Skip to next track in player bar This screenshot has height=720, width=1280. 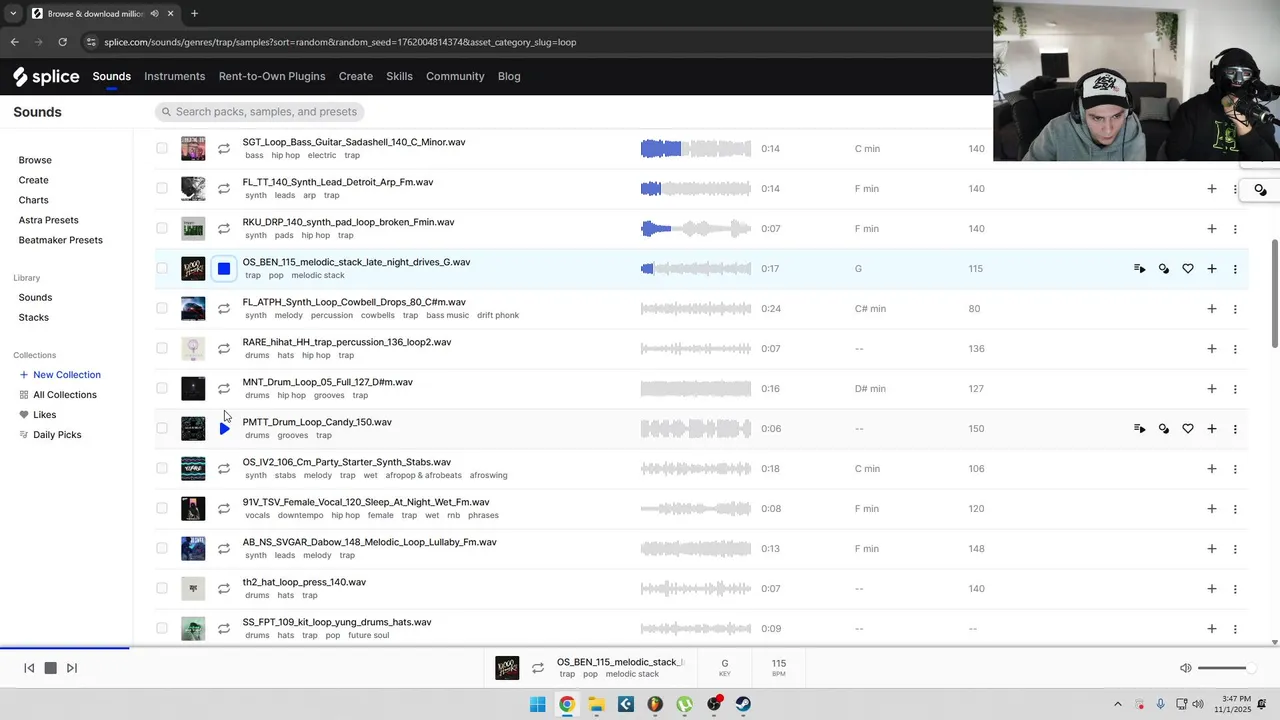(71, 668)
